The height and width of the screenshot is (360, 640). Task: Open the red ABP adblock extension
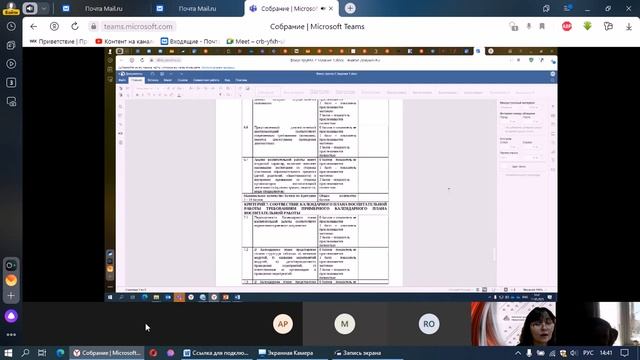[567, 27]
